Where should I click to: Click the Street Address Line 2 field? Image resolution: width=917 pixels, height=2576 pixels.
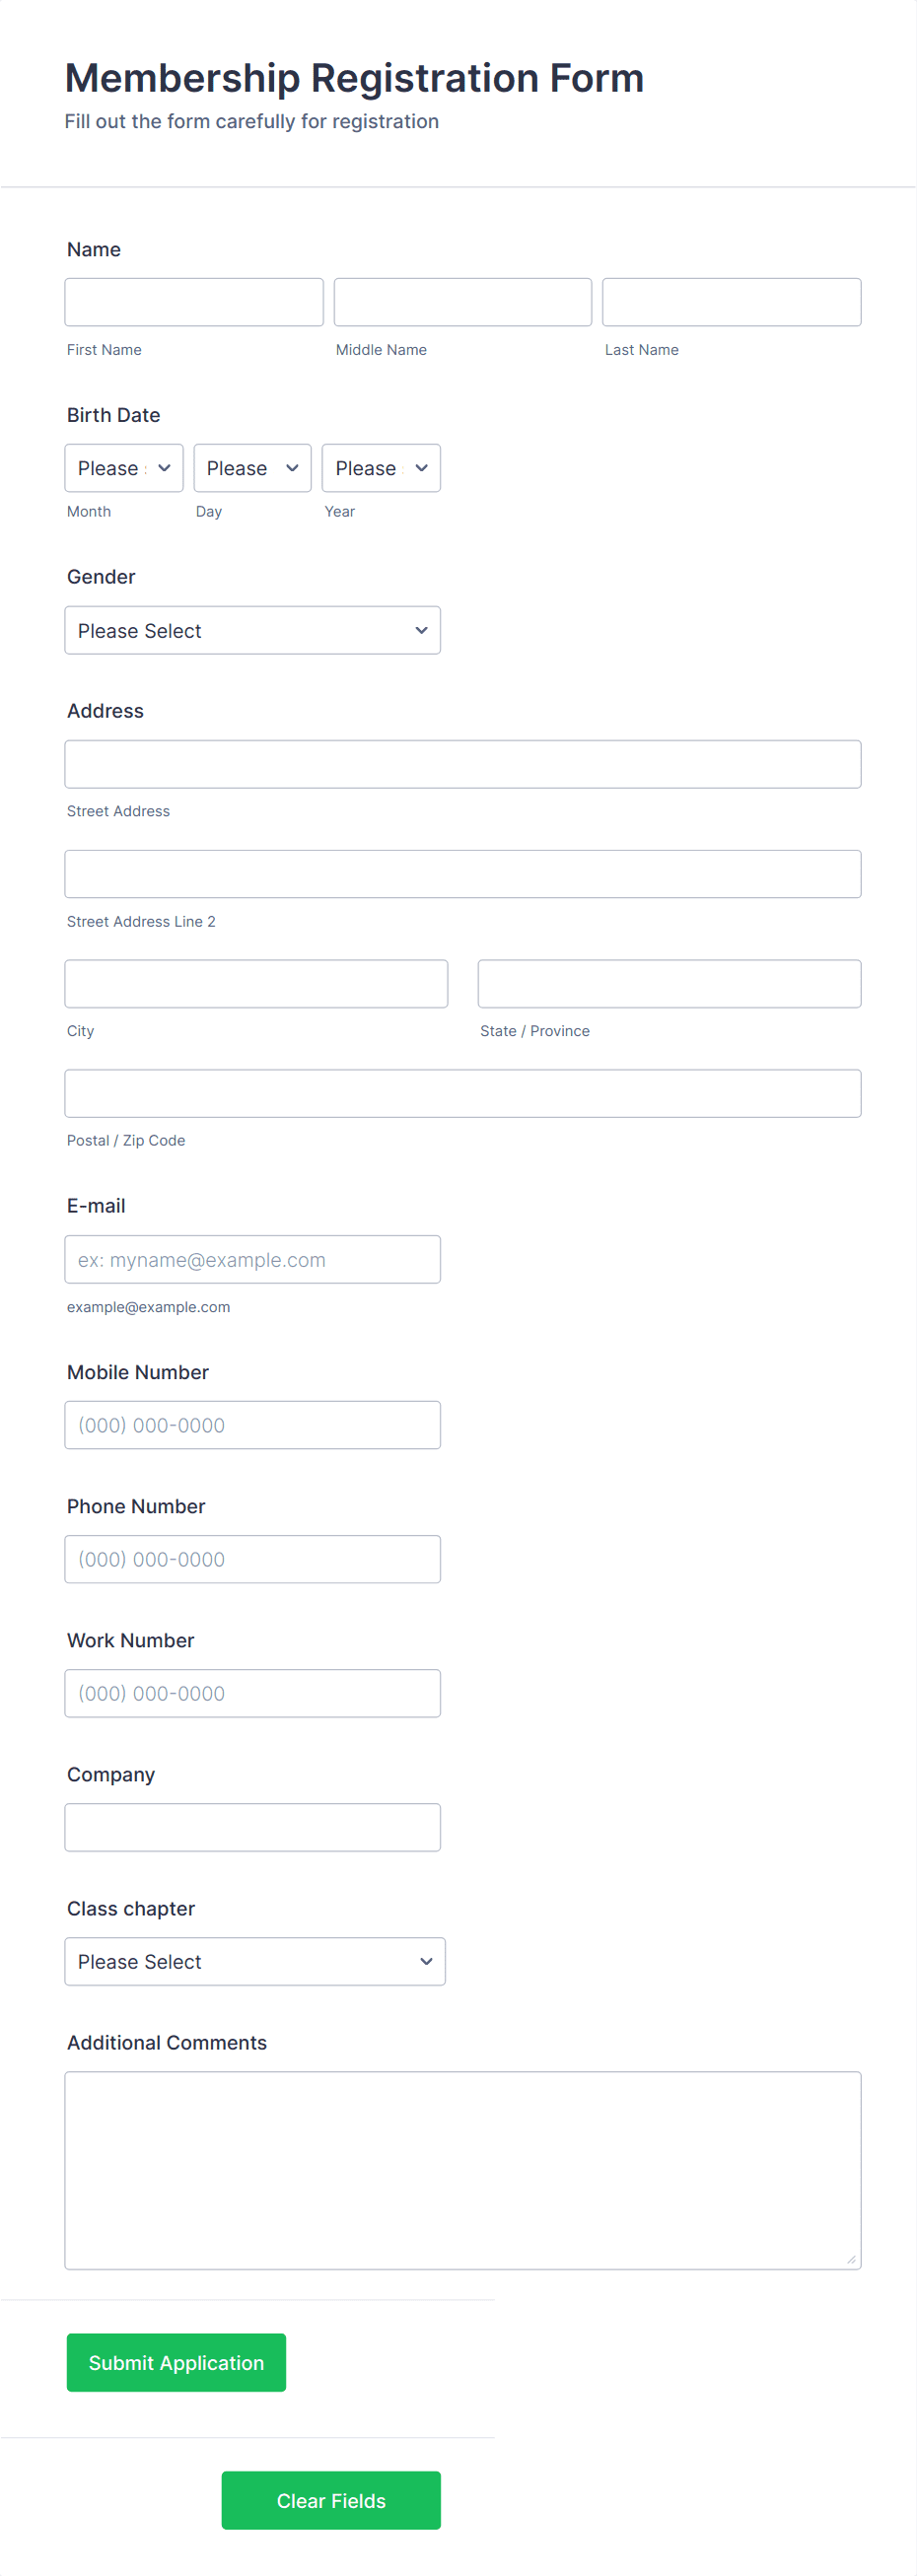click(x=462, y=873)
